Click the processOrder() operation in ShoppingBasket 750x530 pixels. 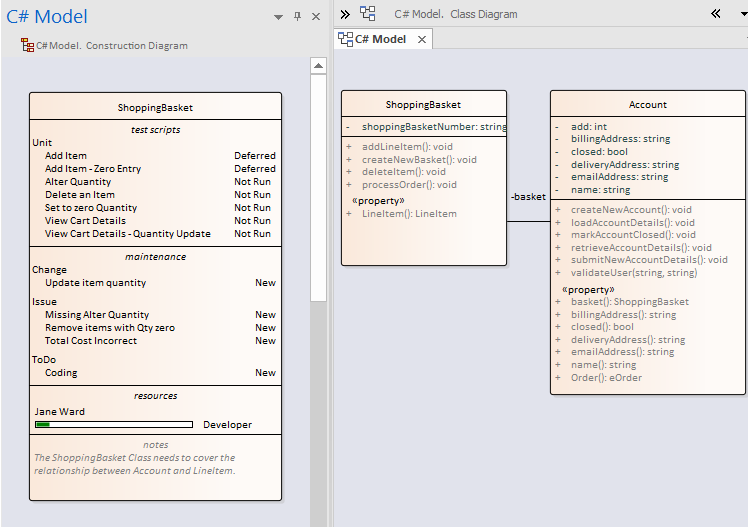click(x=408, y=184)
